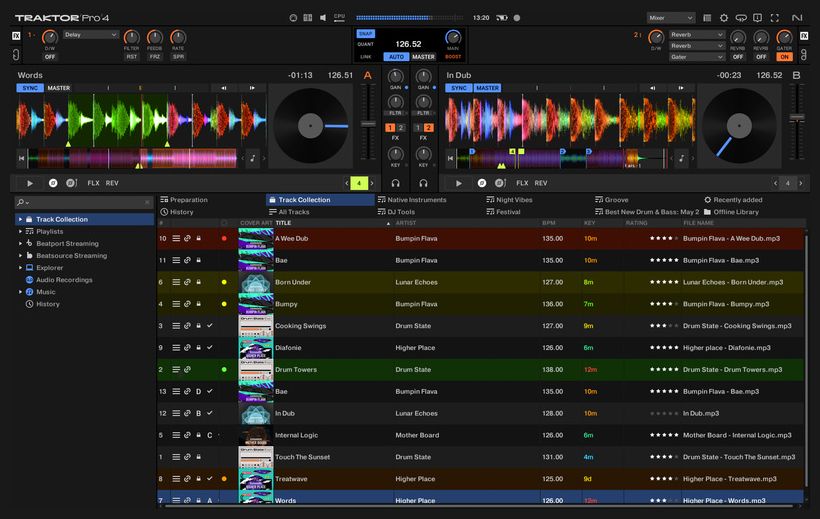Viewport: 820px width, 519px height.
Task: Click master MASTER clock button
Action: 423,57
